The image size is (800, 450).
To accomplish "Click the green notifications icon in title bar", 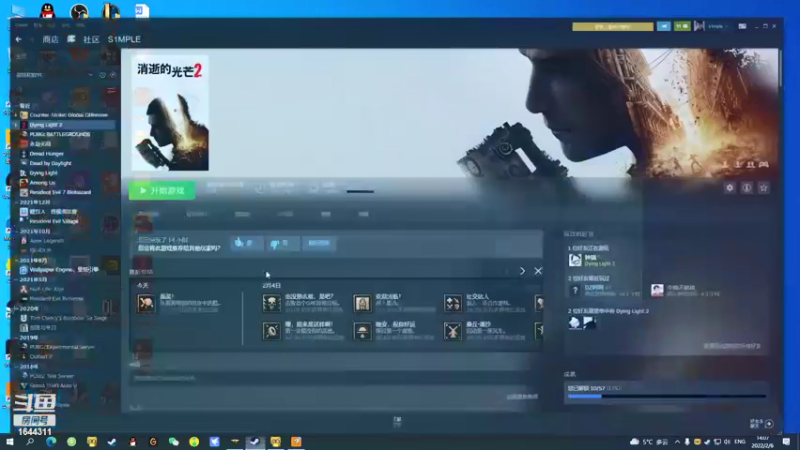I will [682, 27].
